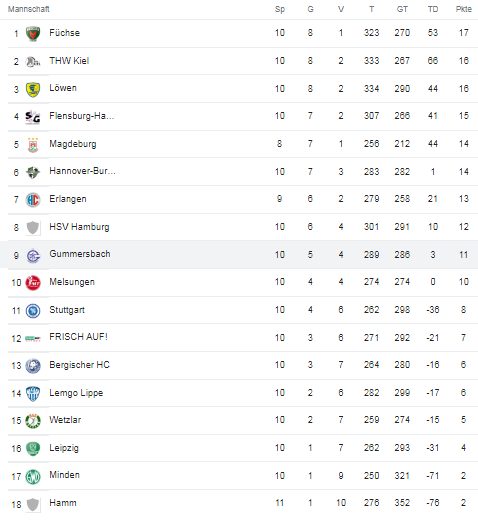Click the THW Kiel team logo
The width and height of the screenshot is (478, 523).
(33, 62)
